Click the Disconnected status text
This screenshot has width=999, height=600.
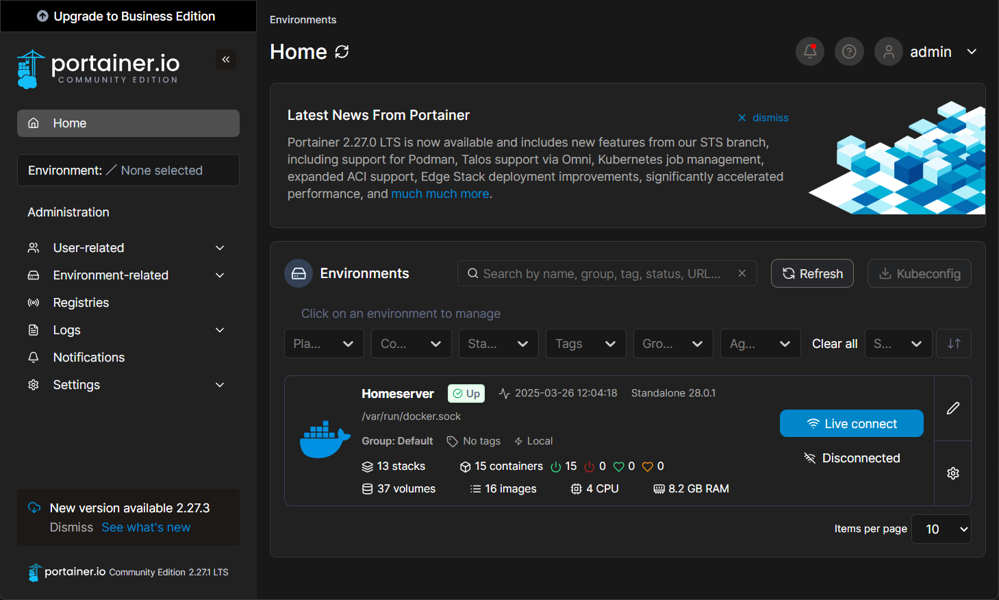point(861,458)
